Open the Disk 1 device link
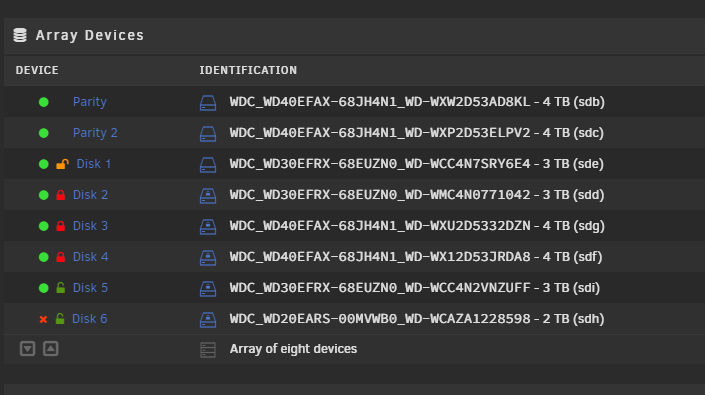This screenshot has width=705, height=395. pos(94,164)
